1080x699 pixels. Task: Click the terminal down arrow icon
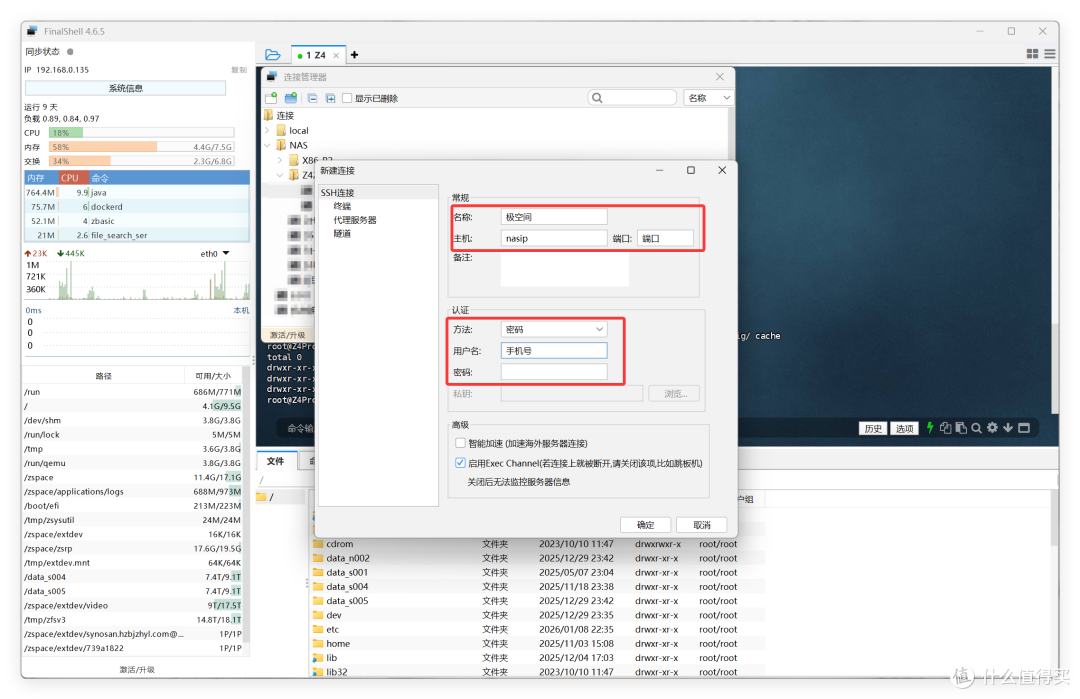[1008, 428]
